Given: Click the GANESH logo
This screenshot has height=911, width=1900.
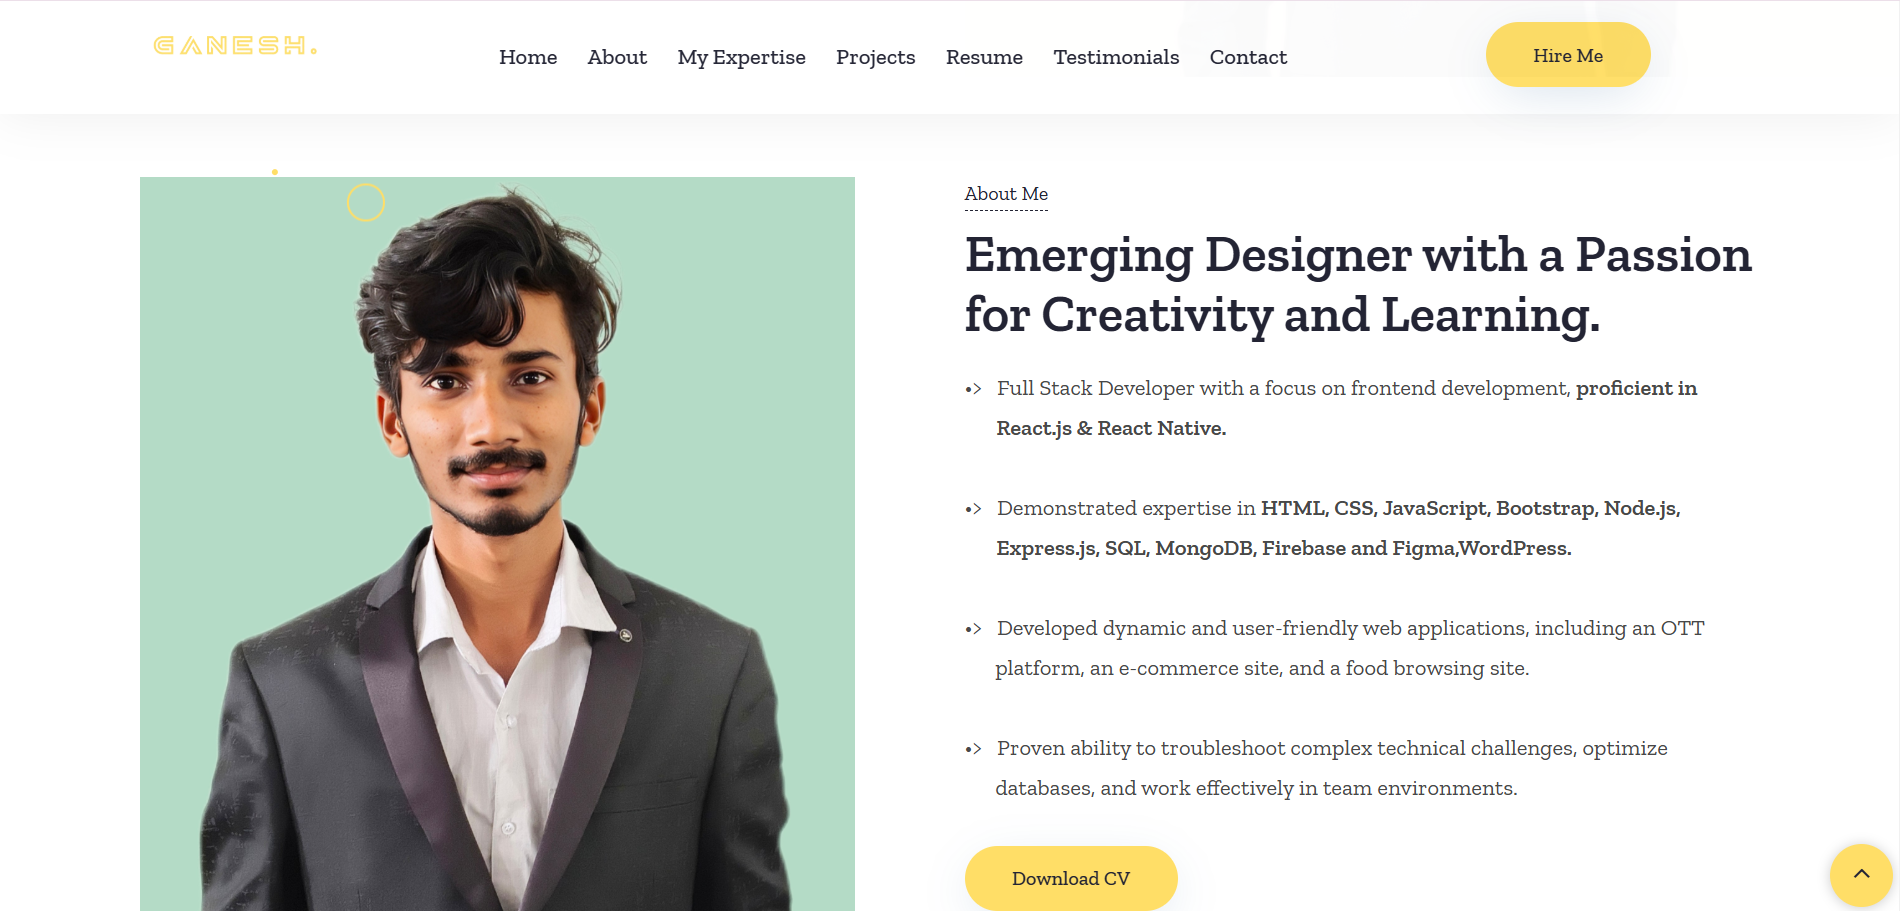Looking at the screenshot, I should click(x=235, y=46).
